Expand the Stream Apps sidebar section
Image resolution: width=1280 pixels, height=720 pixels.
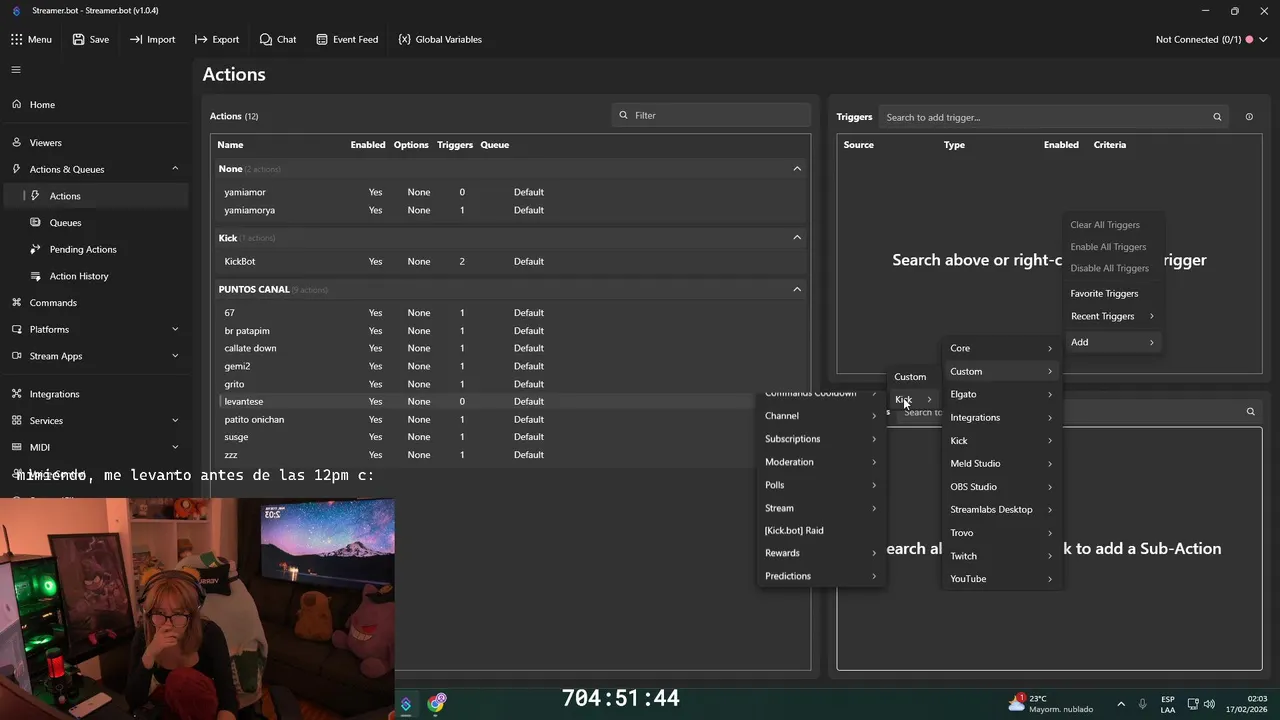pos(175,356)
